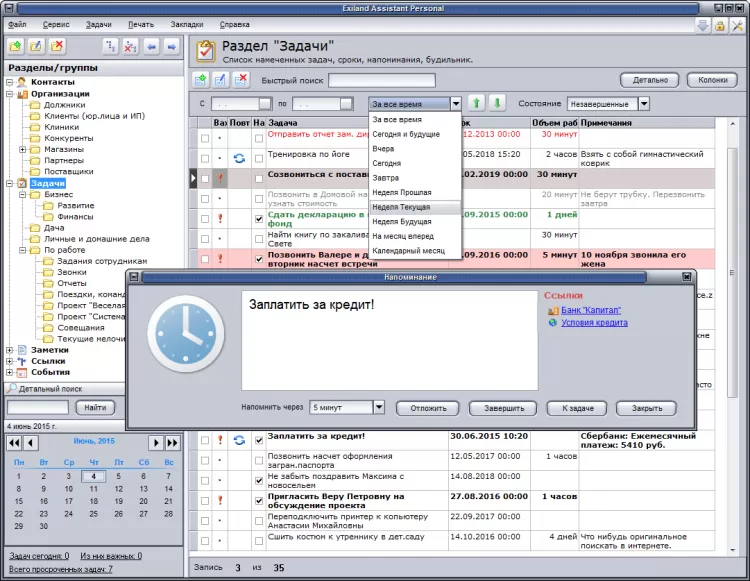This screenshot has height=581, width=750.
Task: Click the padlock icon in top right
Action: 720,26
